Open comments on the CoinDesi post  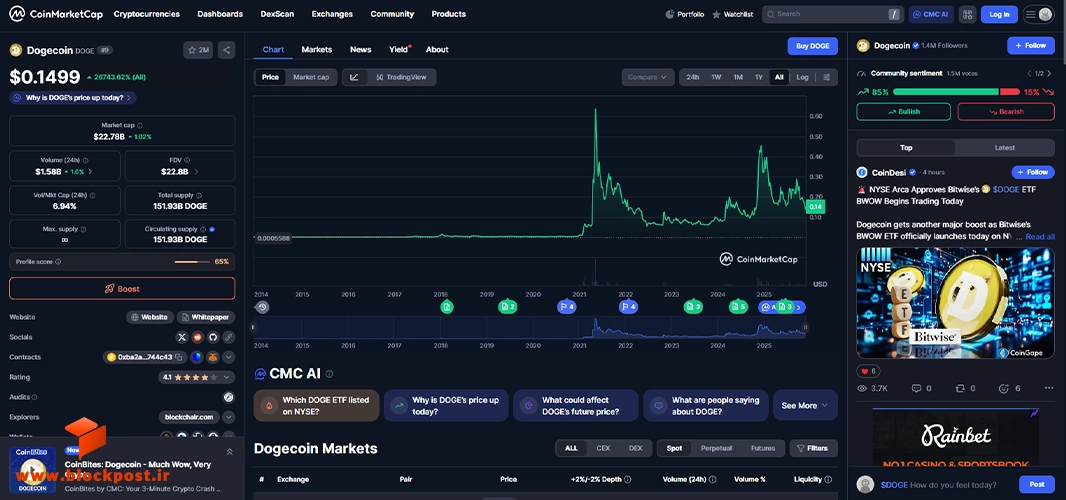click(916, 388)
